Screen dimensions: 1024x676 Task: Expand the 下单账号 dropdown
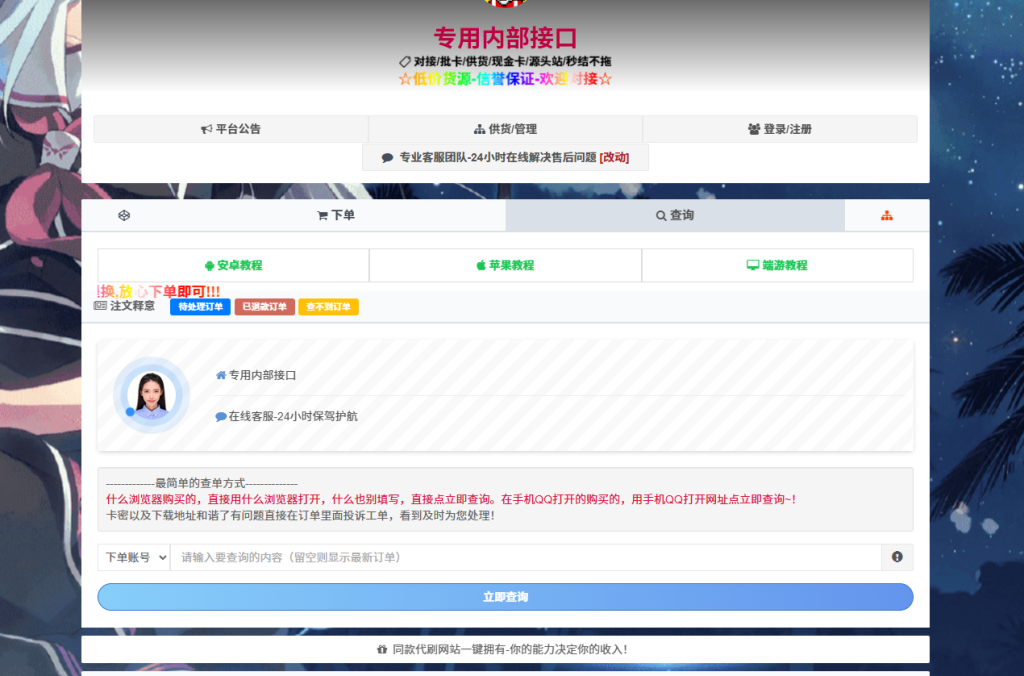click(134, 557)
